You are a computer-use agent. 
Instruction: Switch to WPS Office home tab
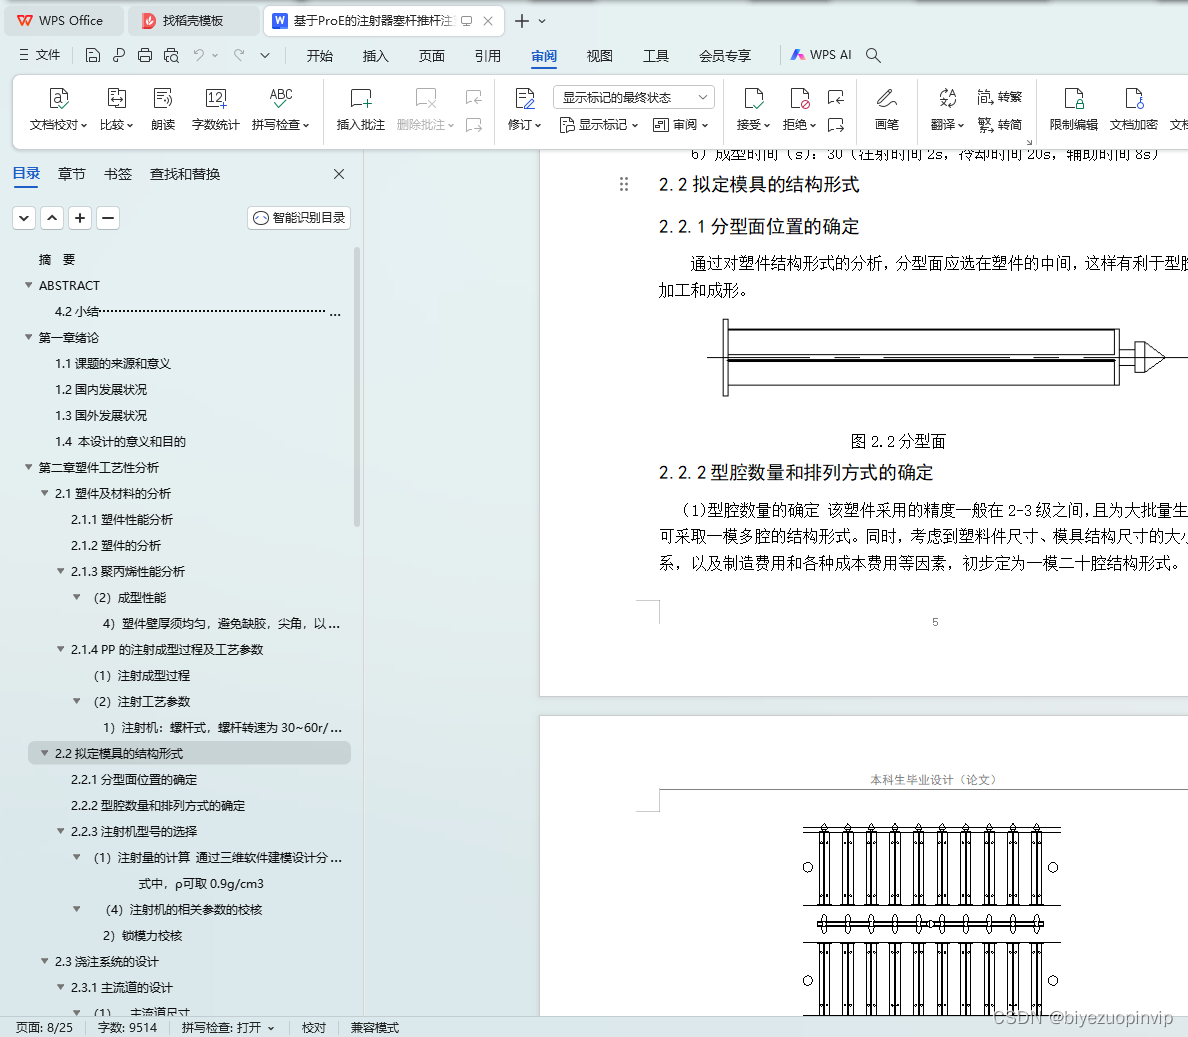click(64, 21)
